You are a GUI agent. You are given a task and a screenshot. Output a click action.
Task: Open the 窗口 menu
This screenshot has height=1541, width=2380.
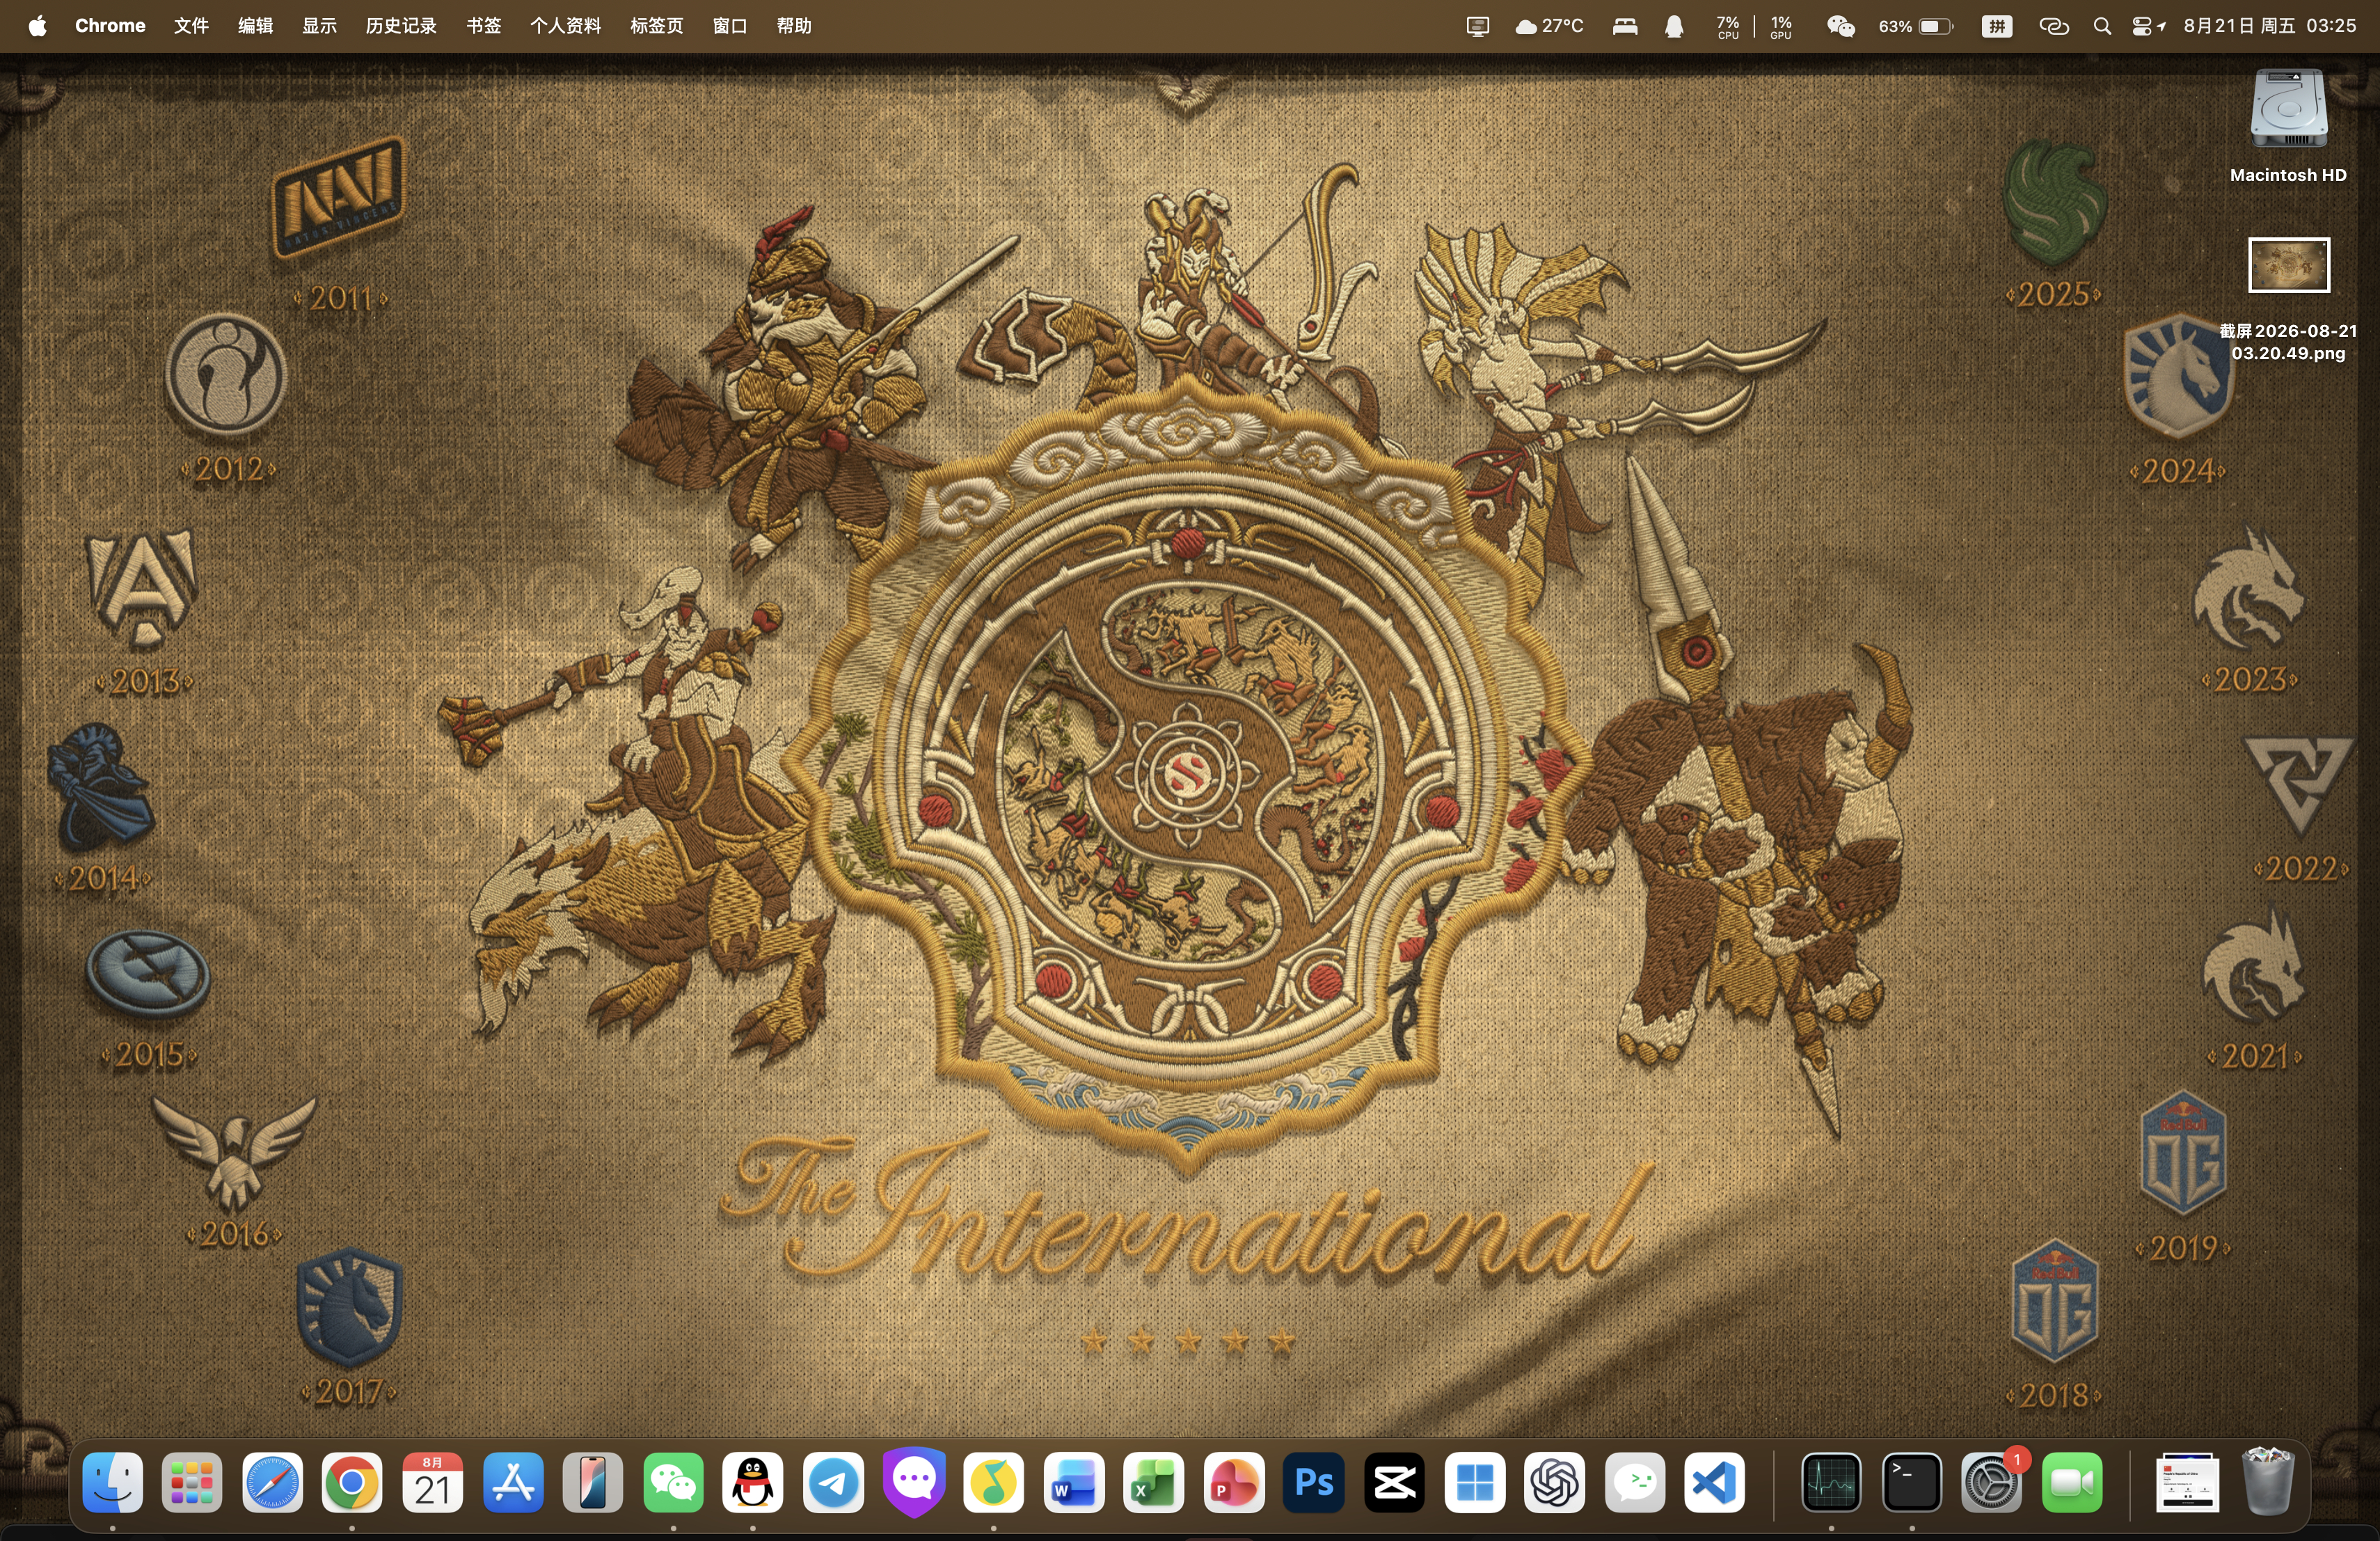(x=730, y=26)
